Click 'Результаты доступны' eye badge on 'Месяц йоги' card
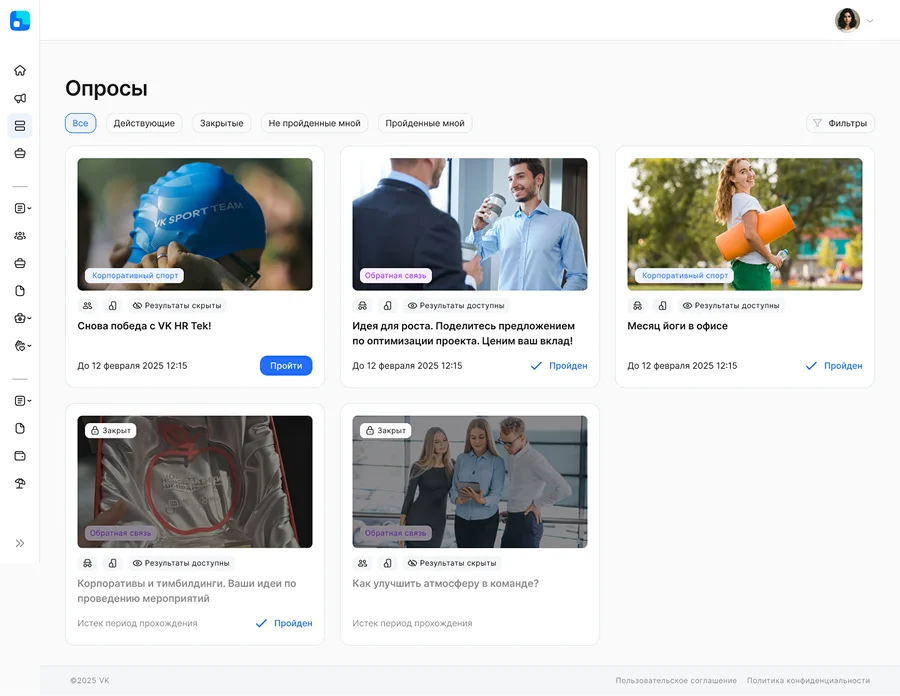 732,306
